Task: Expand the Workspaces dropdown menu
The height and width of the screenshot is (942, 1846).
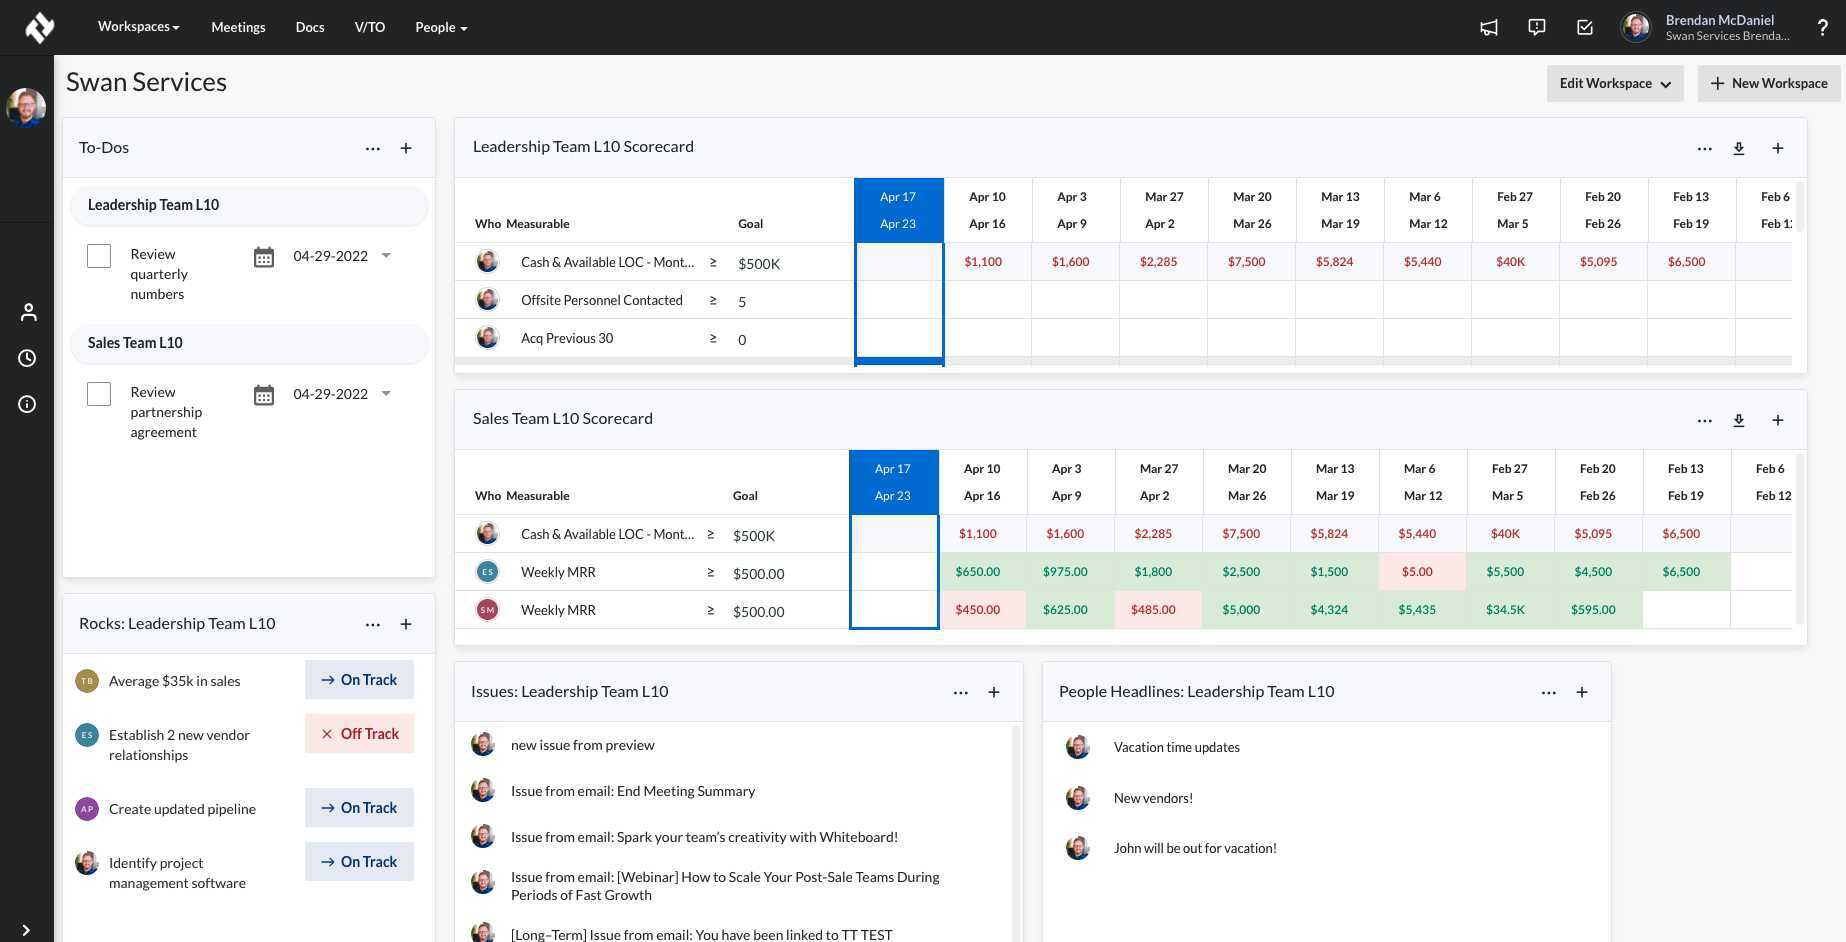Action: (138, 27)
